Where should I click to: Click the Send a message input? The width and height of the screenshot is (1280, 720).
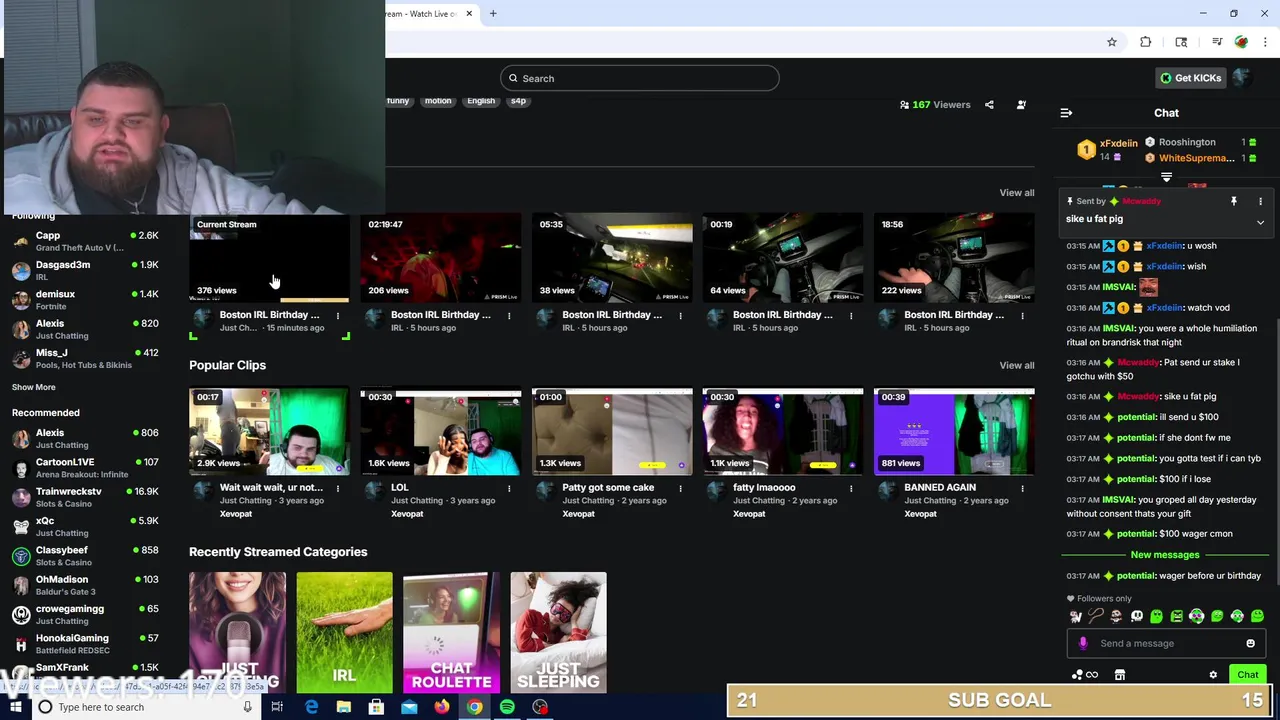pyautogui.click(x=1165, y=643)
